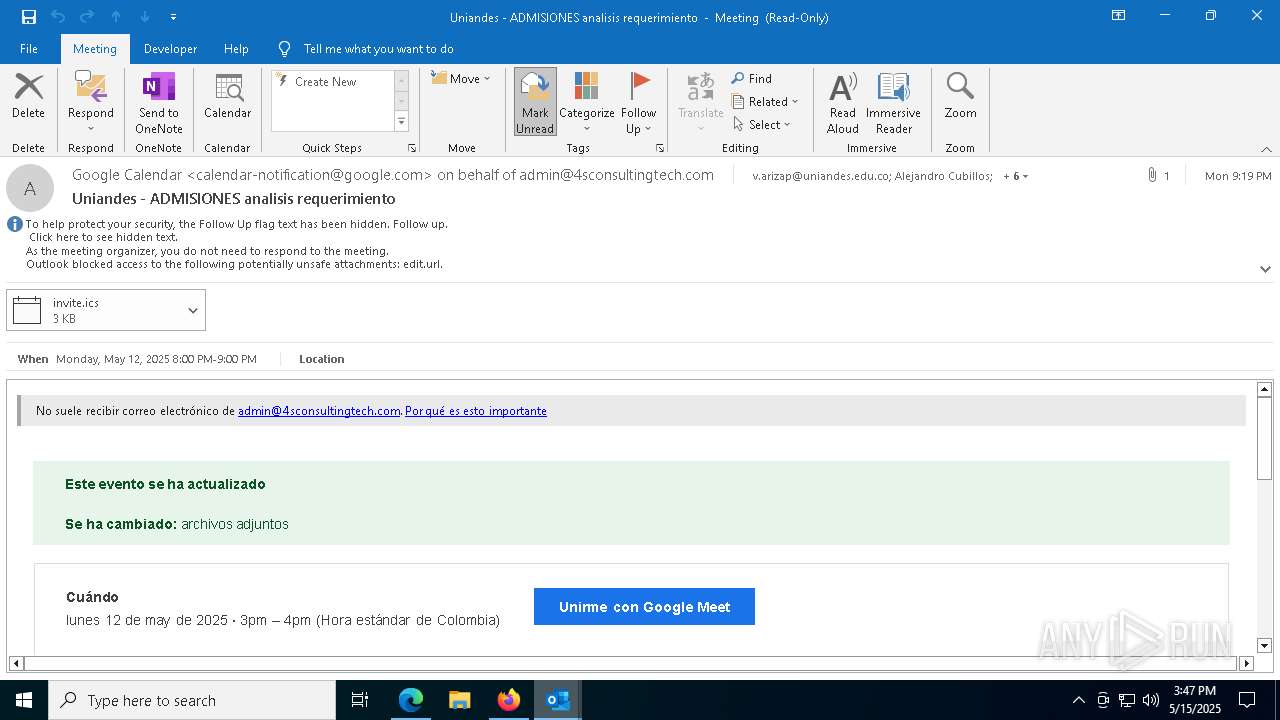This screenshot has width=1280, height=720.
Task: Click the Find button
Action: (752, 78)
